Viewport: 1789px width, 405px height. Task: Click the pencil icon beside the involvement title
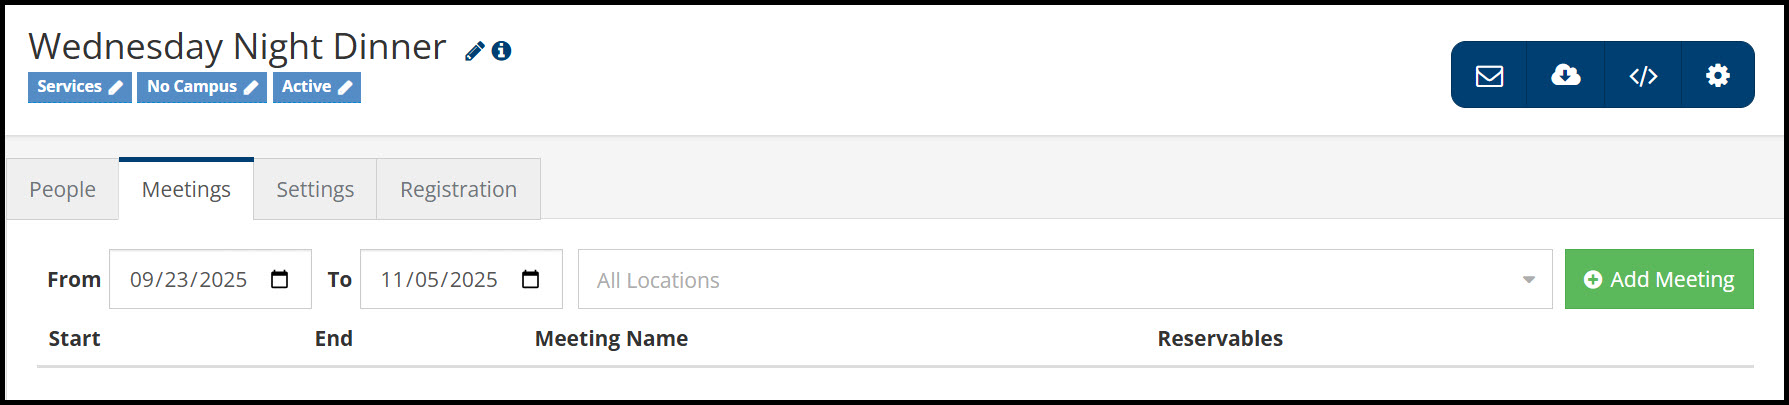[x=475, y=51]
